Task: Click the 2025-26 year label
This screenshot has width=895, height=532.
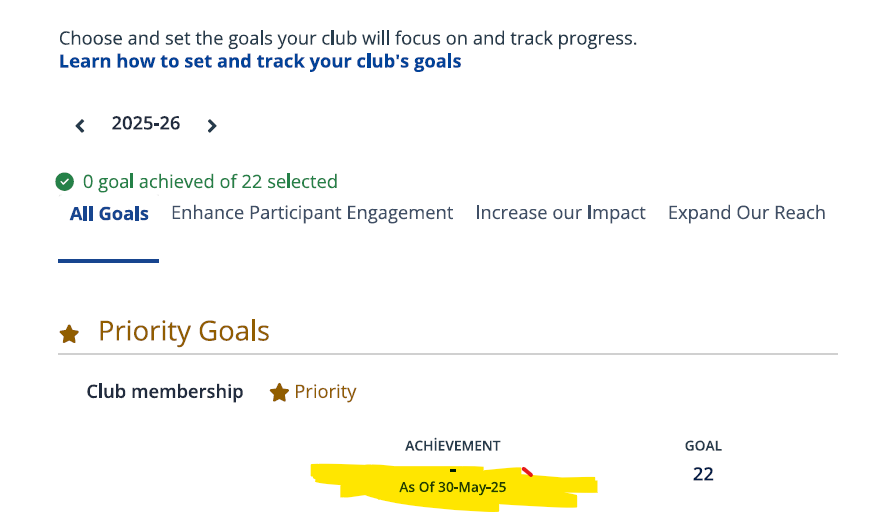Action: (x=146, y=124)
